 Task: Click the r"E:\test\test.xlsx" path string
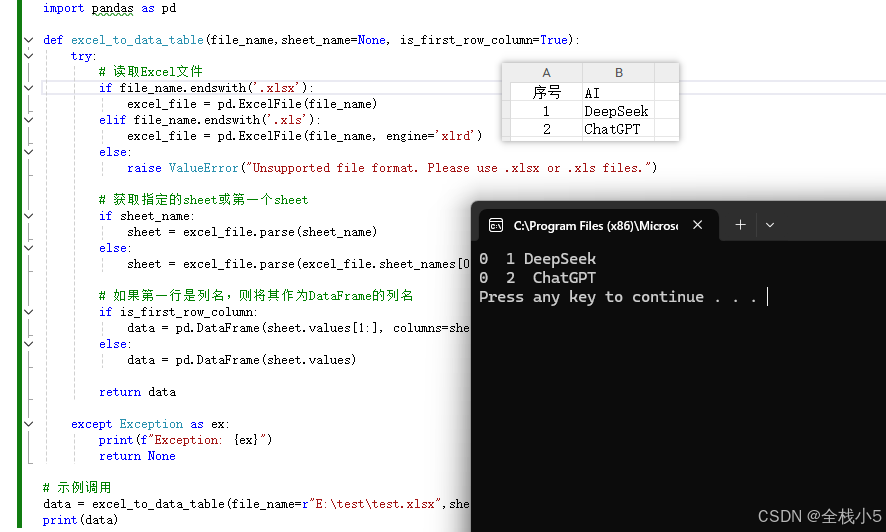pyautogui.click(x=372, y=504)
